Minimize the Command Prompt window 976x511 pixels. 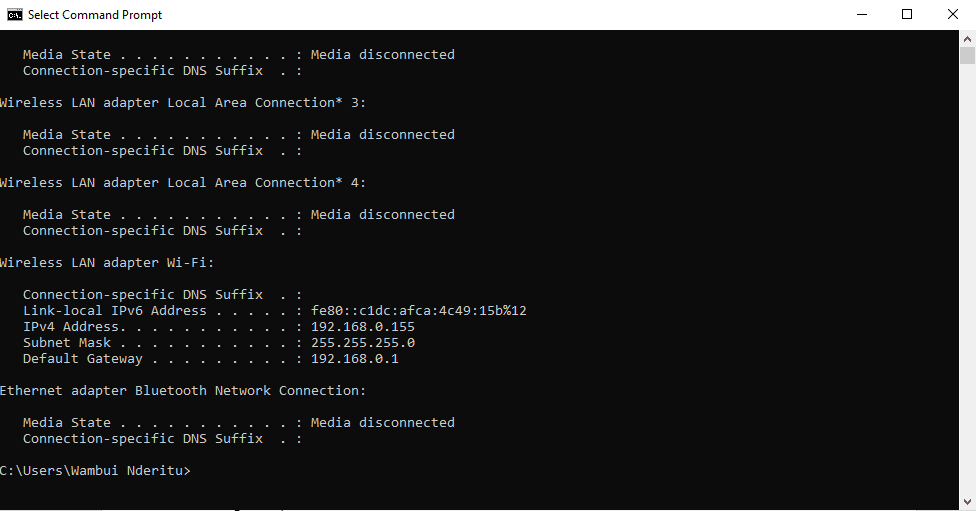coord(861,14)
